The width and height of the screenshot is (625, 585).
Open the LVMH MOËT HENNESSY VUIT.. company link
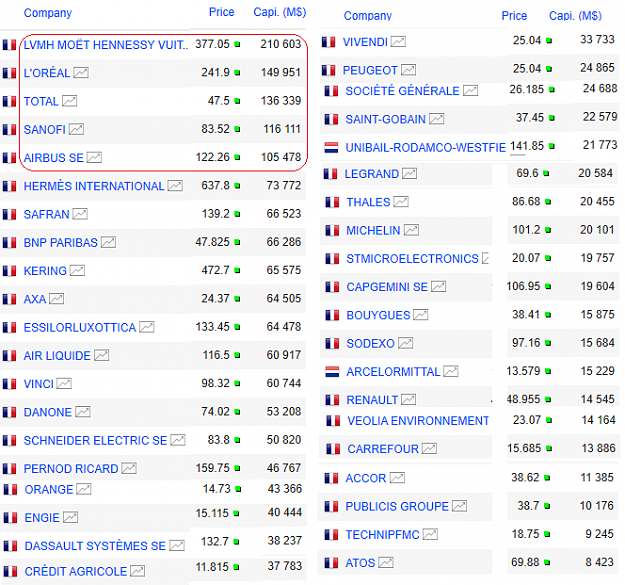point(106,45)
